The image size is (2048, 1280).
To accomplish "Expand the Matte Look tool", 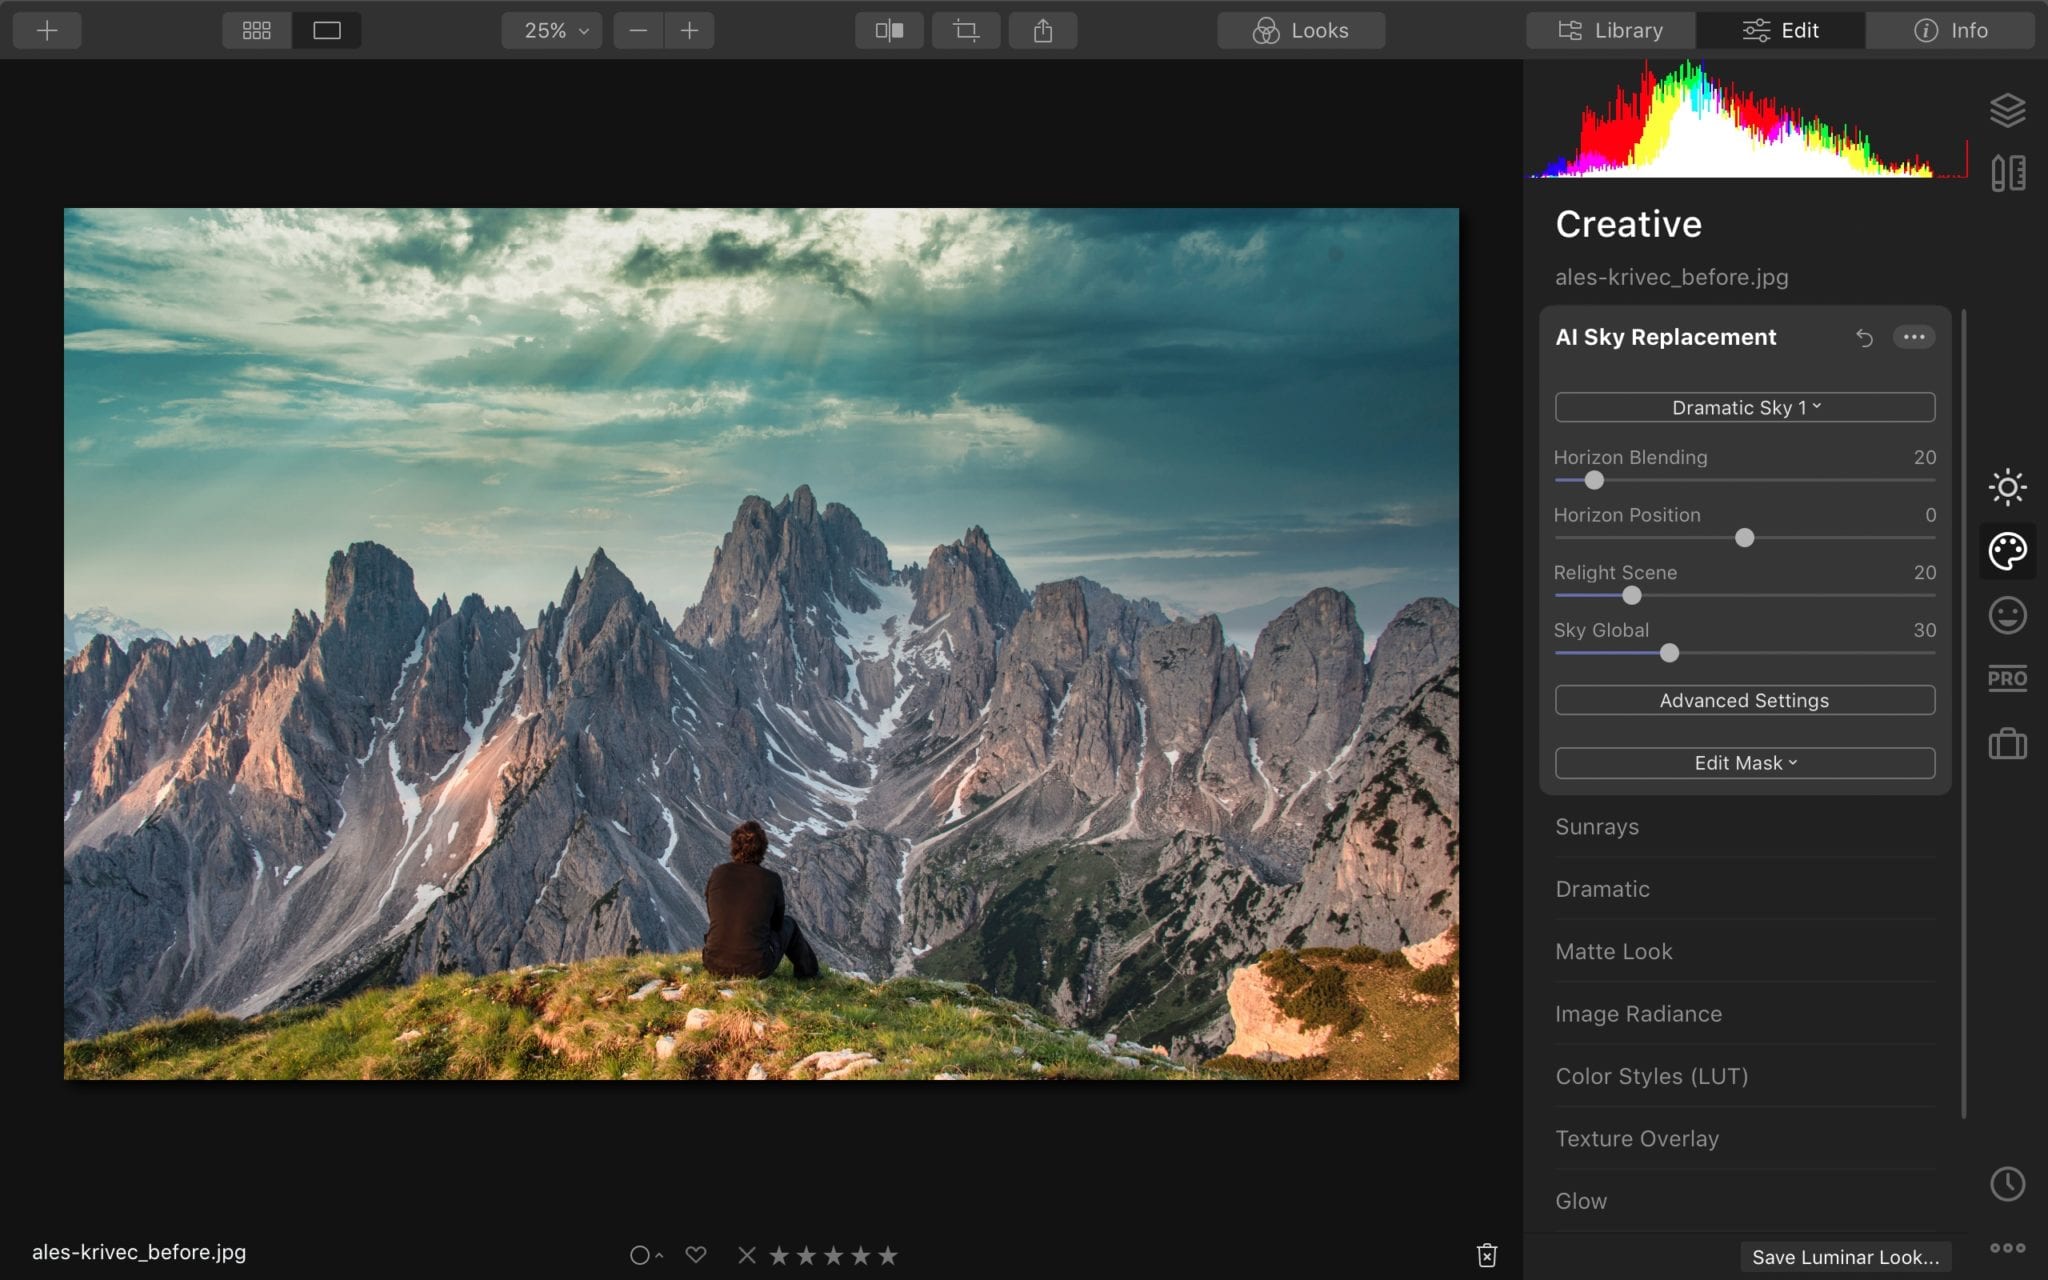I will pyautogui.click(x=1745, y=951).
